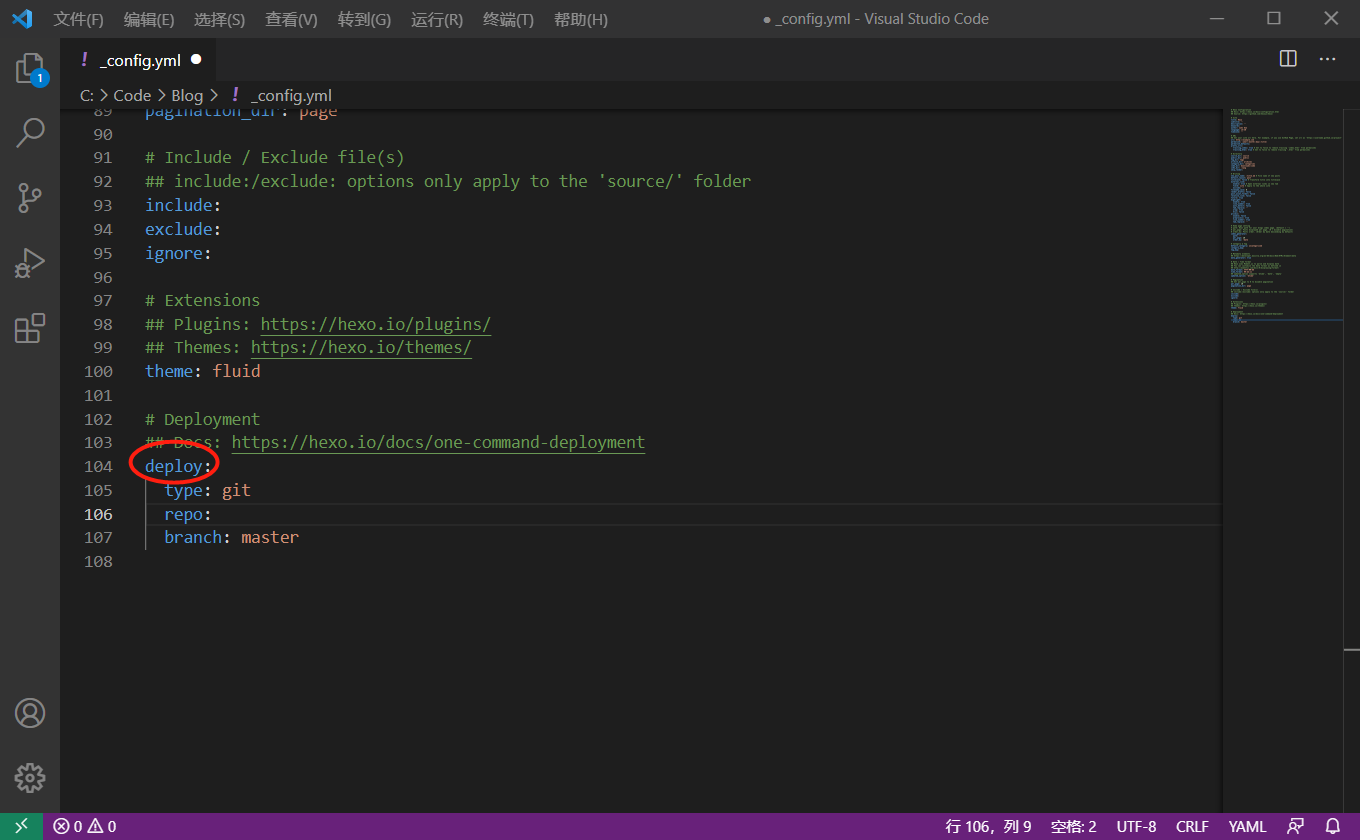Open the Extensions view icon
This screenshot has width=1360, height=840.
(x=30, y=328)
